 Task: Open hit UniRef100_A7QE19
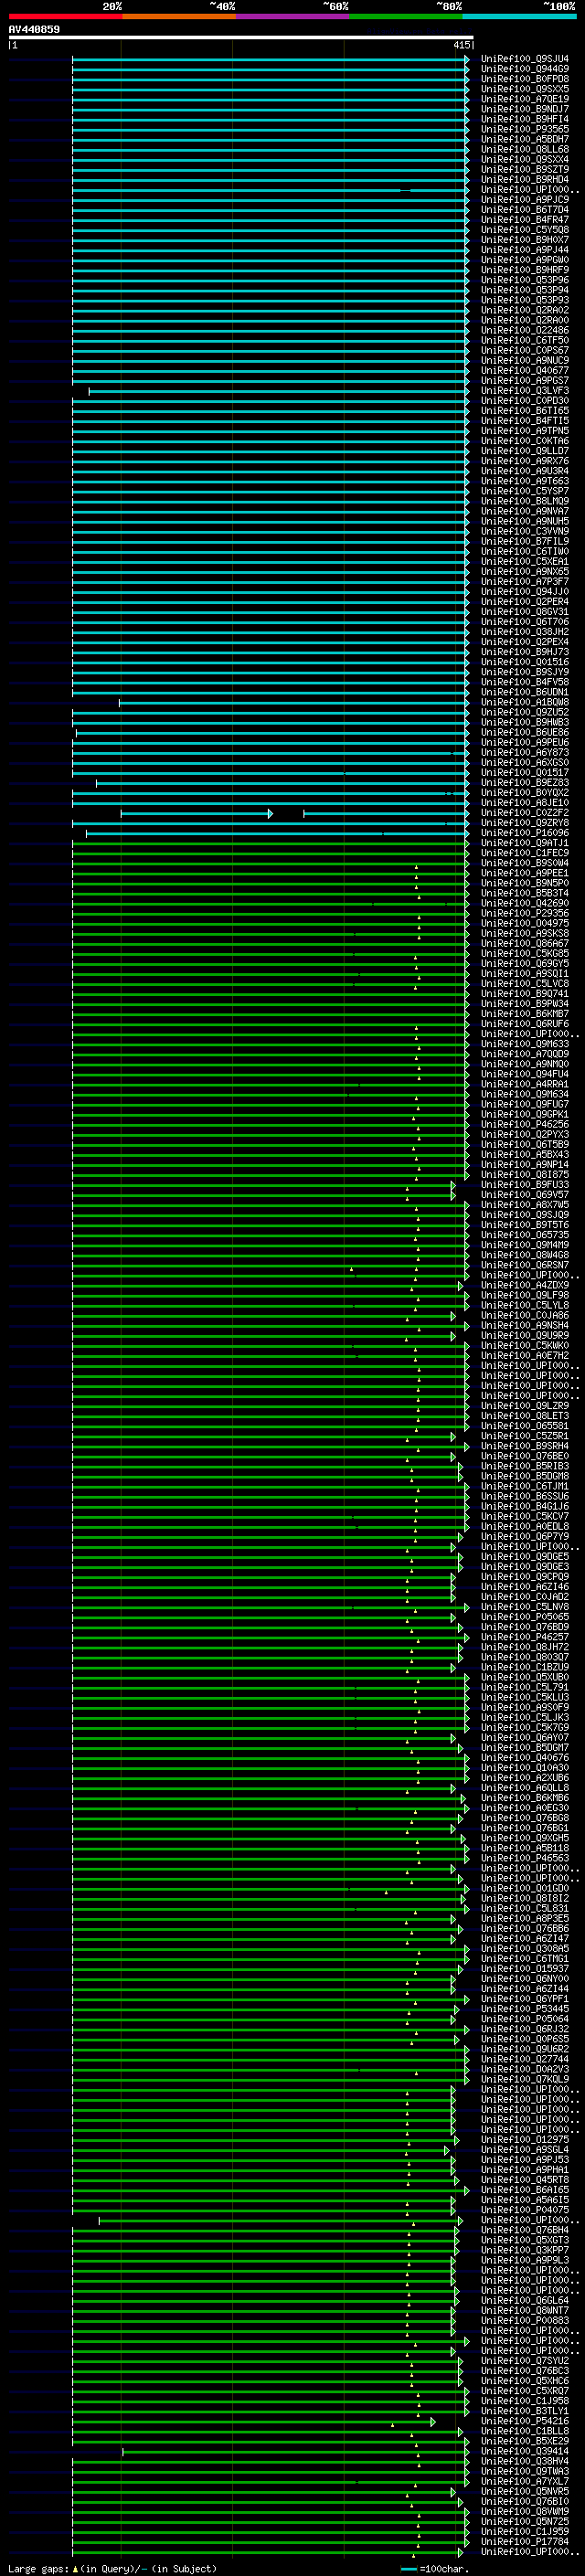[525, 99]
